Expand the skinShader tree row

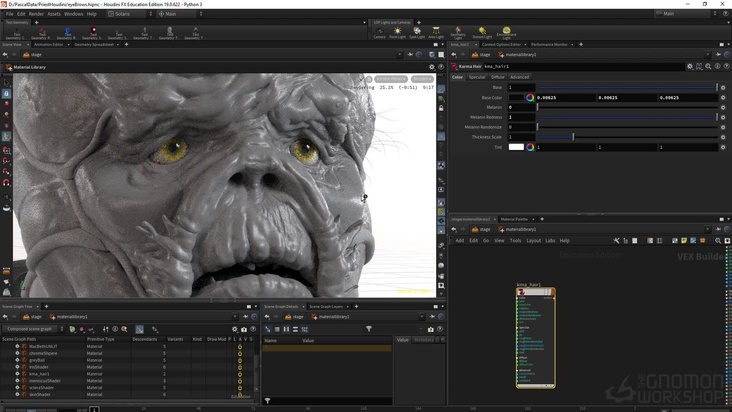click(17, 394)
